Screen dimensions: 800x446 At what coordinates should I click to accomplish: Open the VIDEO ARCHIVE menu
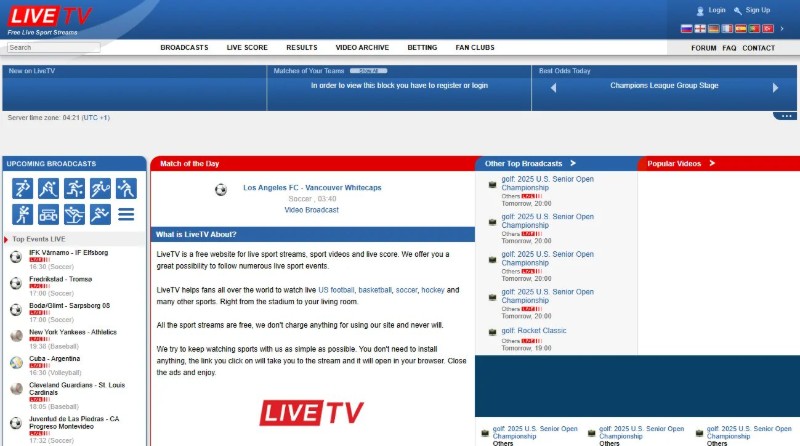(x=362, y=47)
